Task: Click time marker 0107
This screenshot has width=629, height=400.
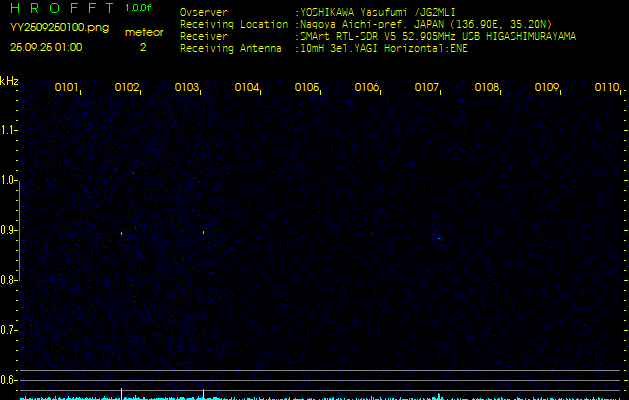Action: 426,87
